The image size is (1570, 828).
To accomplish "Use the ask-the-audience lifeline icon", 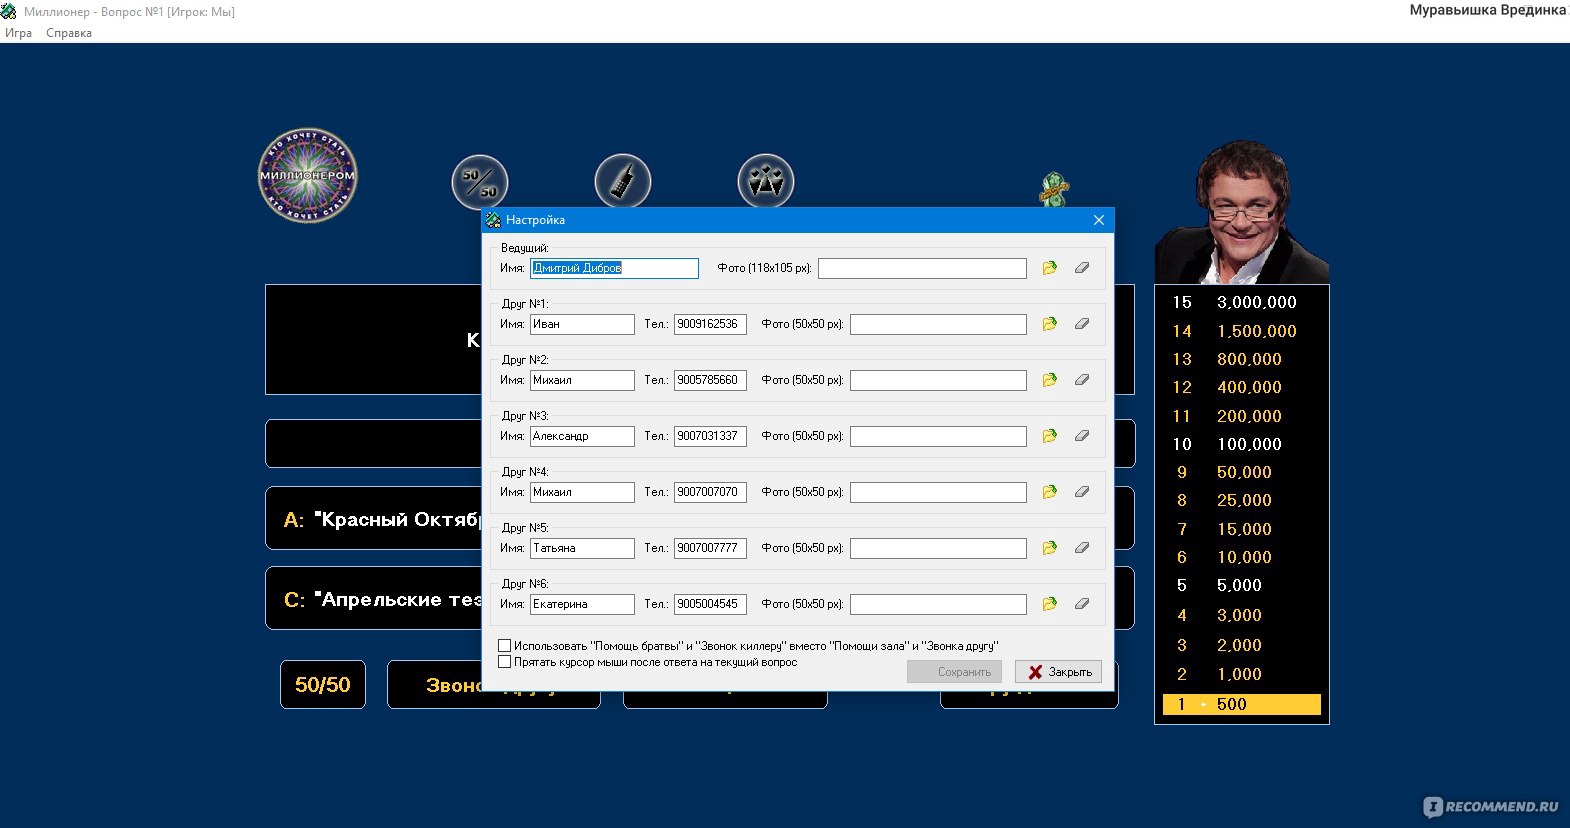I will pyautogui.click(x=766, y=182).
